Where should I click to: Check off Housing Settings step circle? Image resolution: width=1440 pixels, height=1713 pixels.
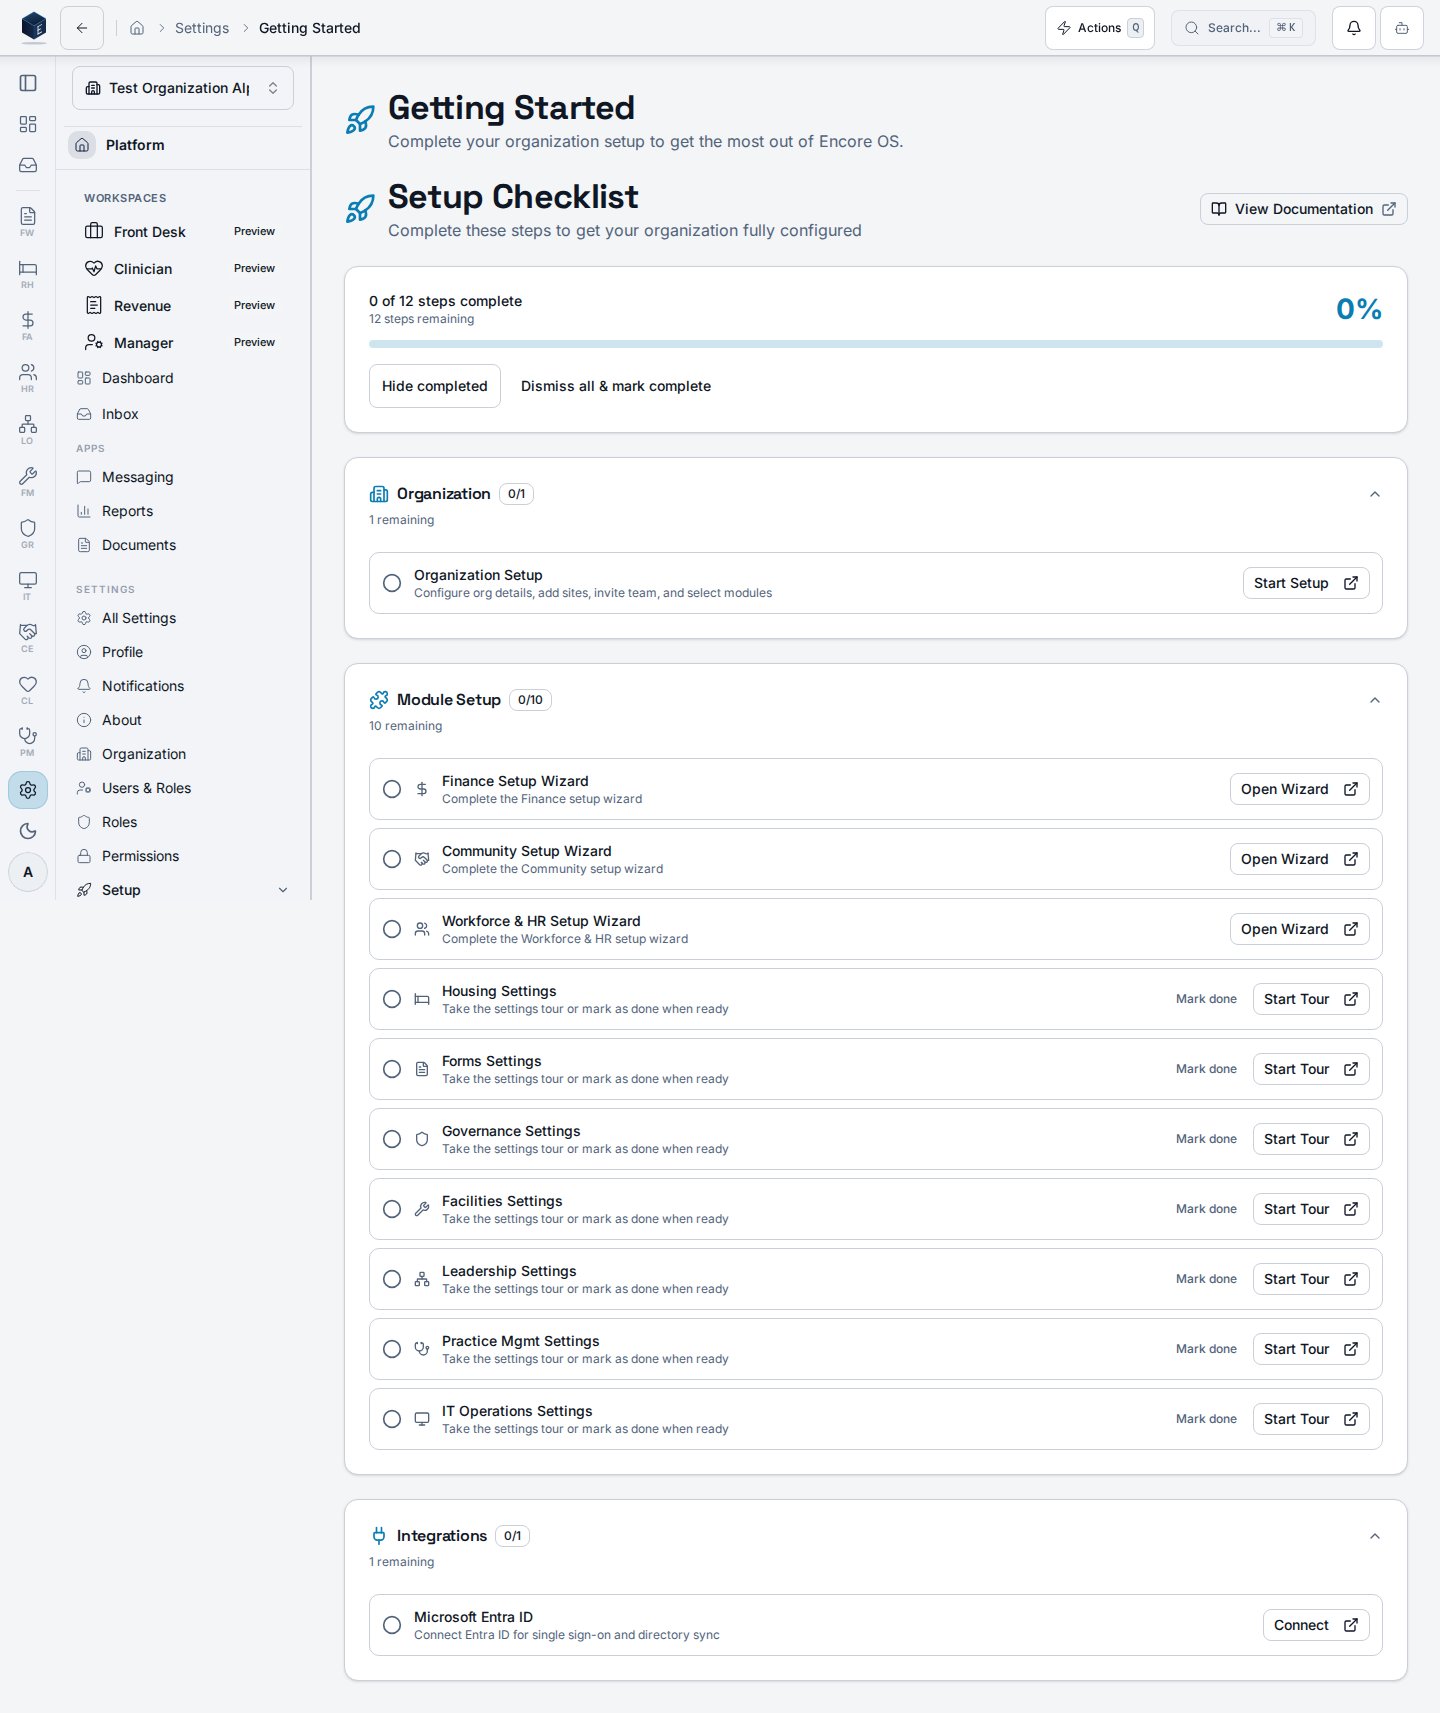coord(392,999)
